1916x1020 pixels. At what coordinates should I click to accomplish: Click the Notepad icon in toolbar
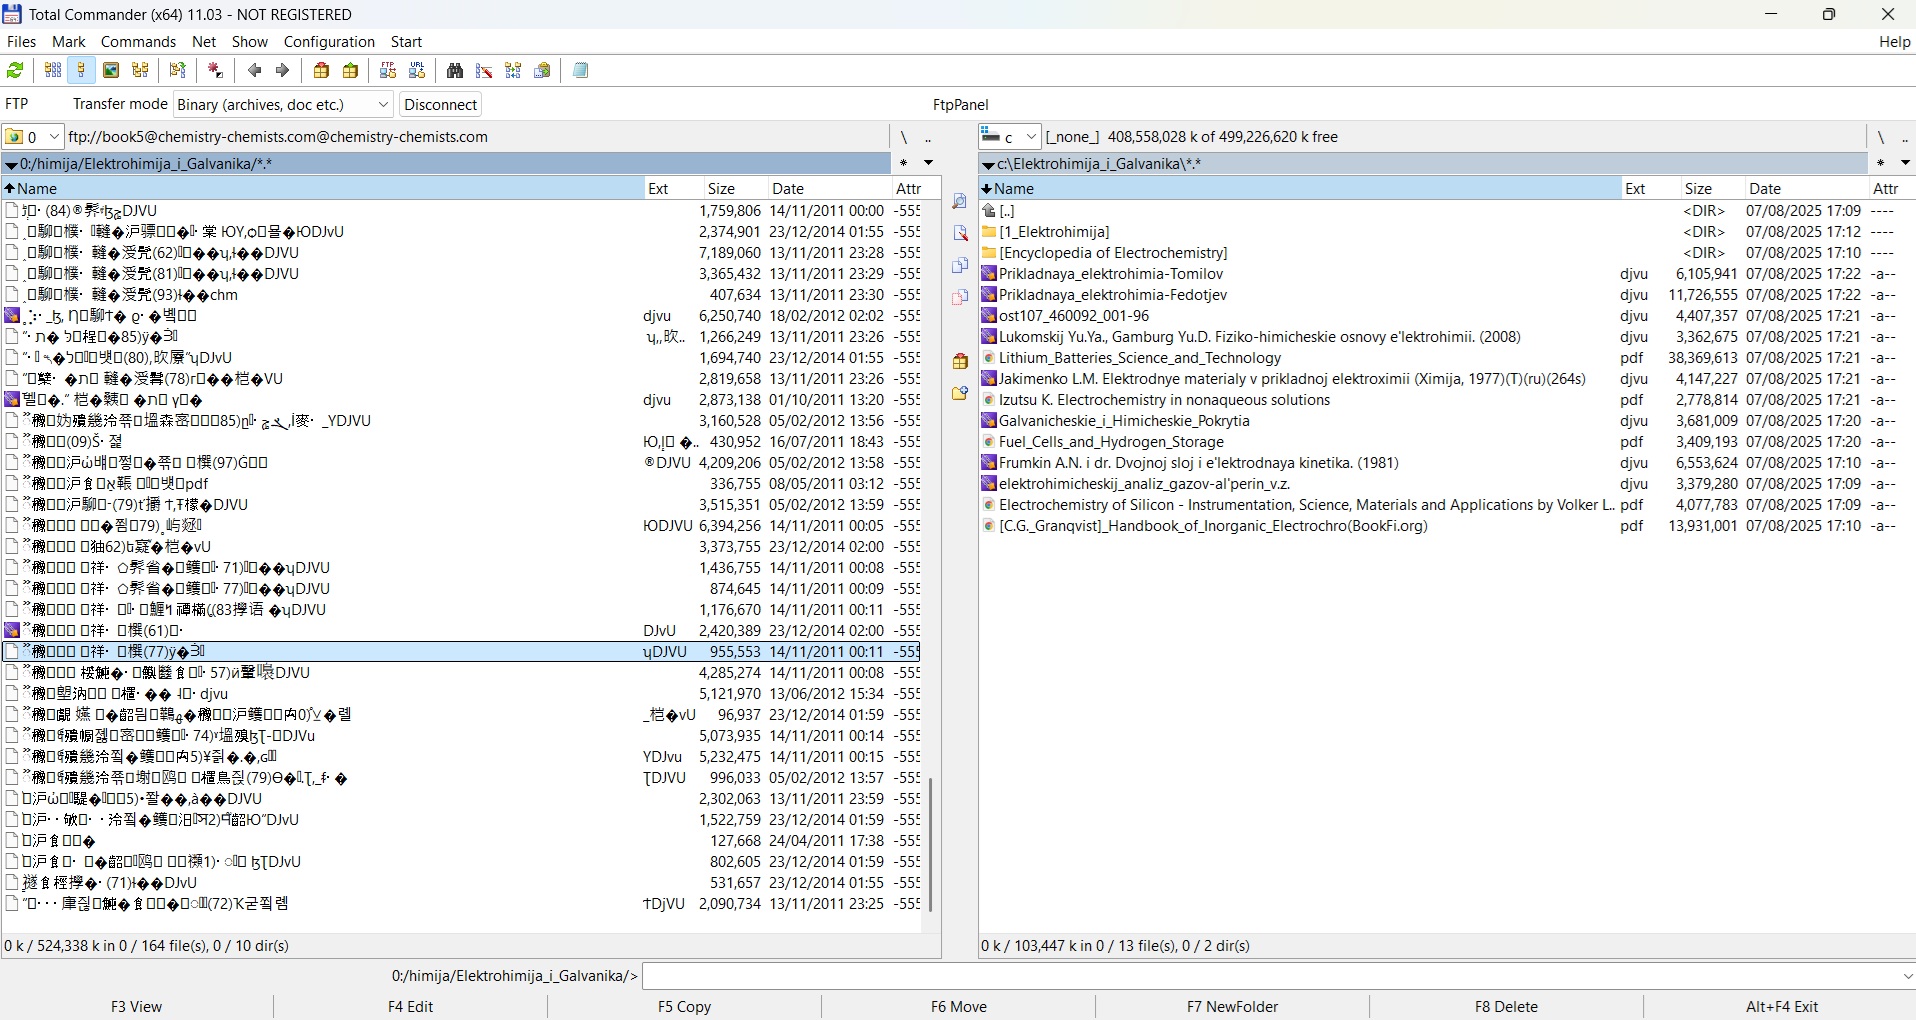pyautogui.click(x=581, y=70)
